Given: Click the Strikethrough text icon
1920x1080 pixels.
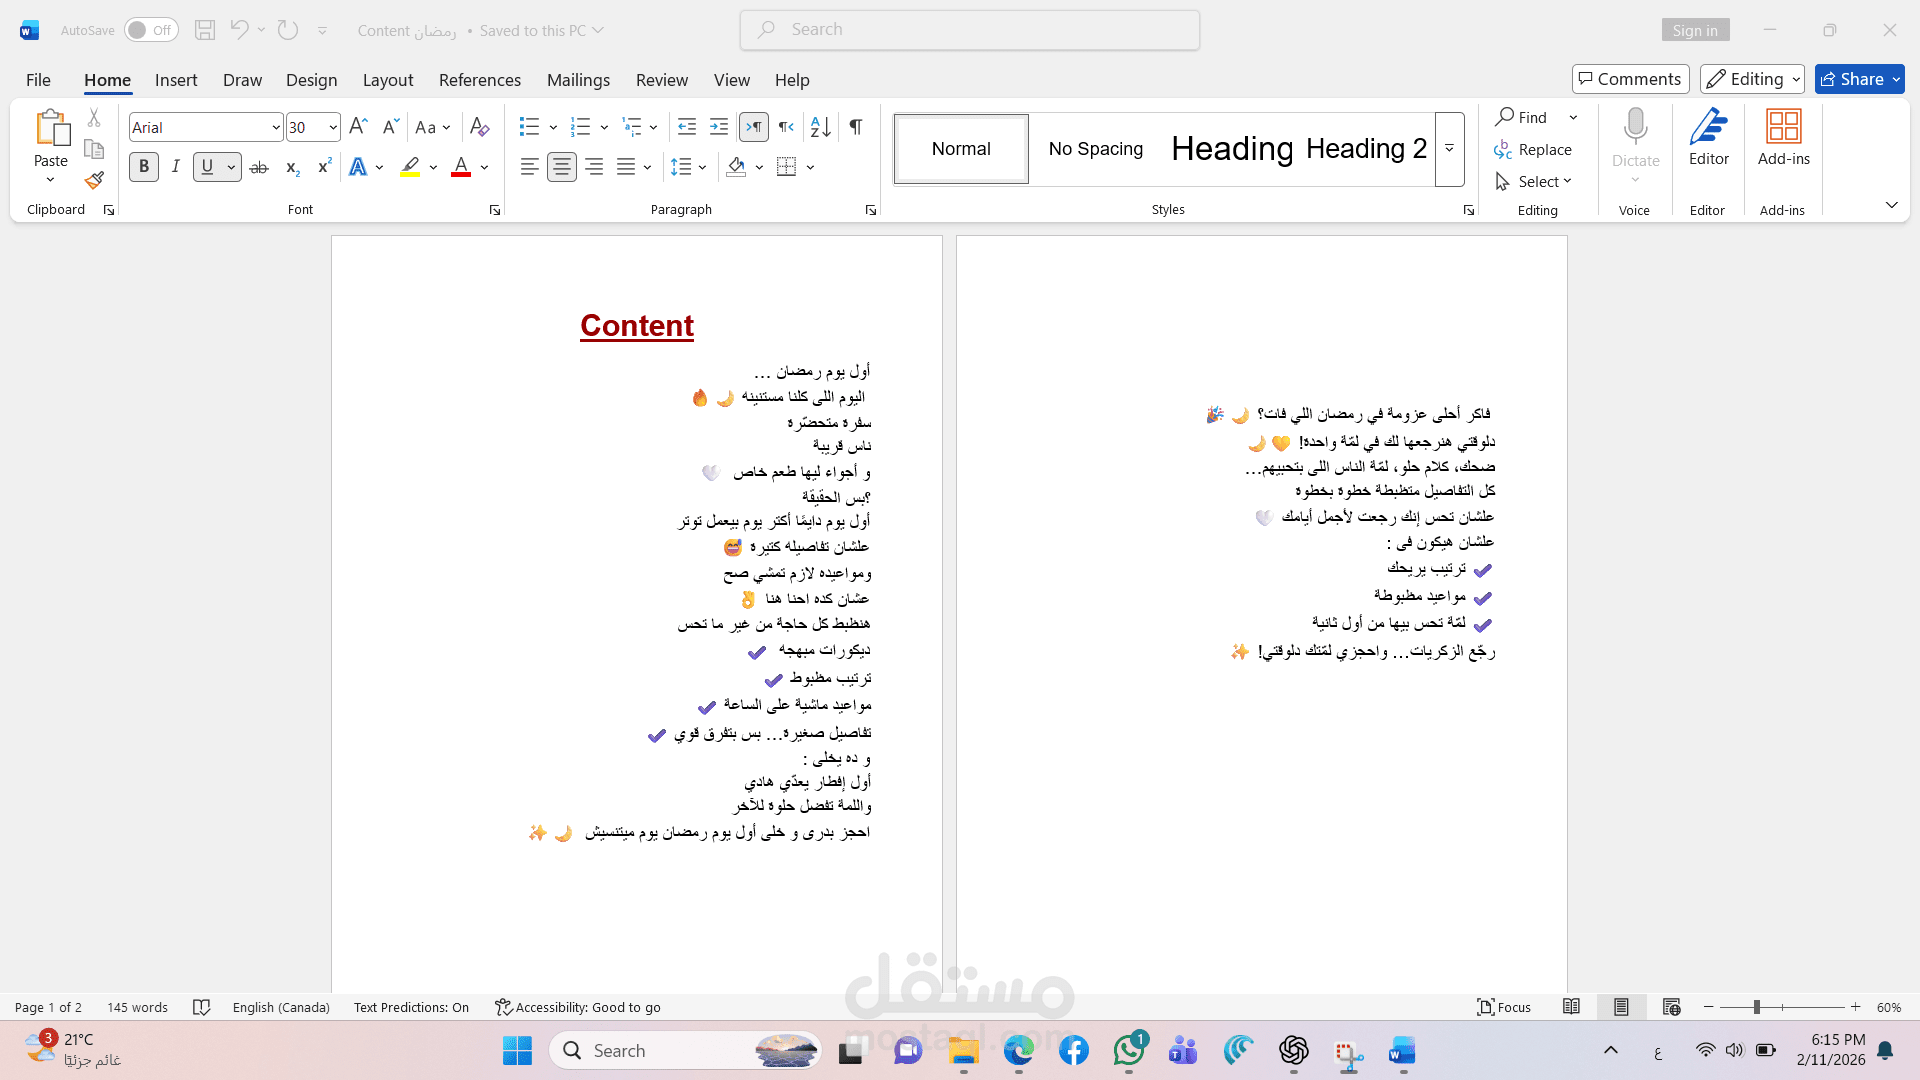Looking at the screenshot, I should tap(259, 167).
